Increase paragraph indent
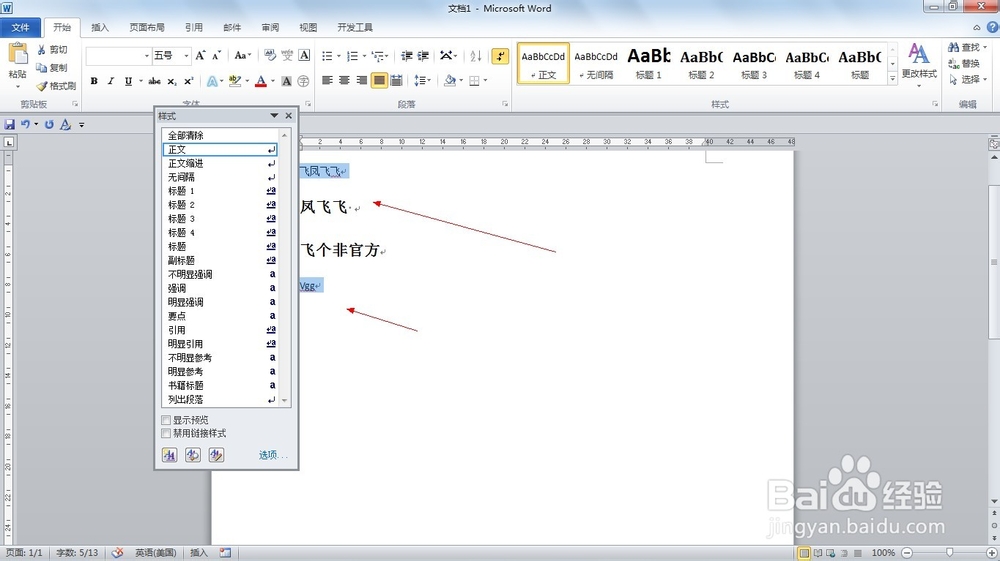 pos(423,56)
